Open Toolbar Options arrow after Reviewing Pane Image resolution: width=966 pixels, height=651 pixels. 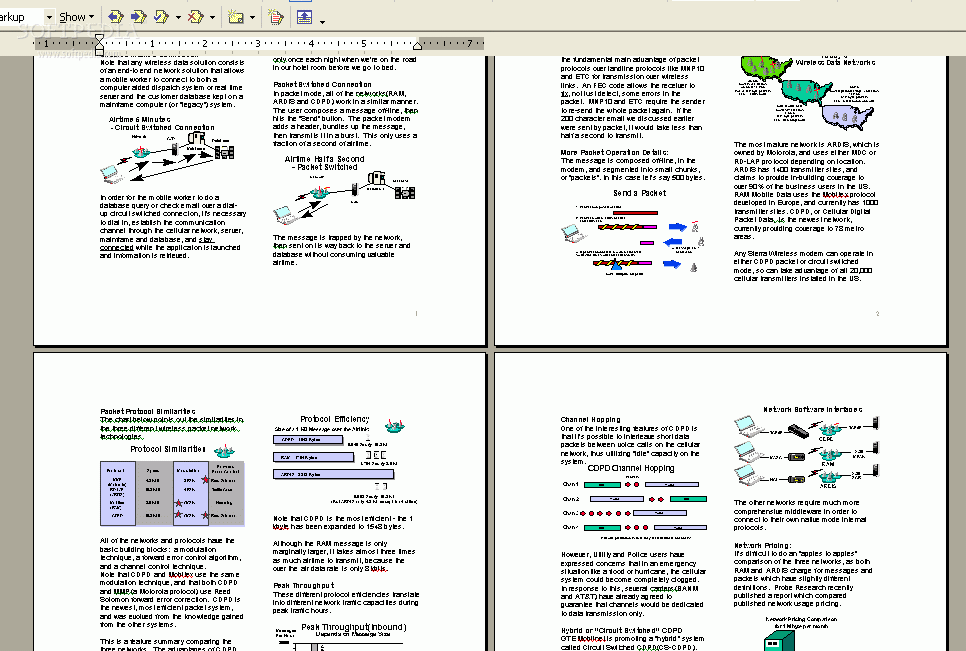(x=322, y=21)
